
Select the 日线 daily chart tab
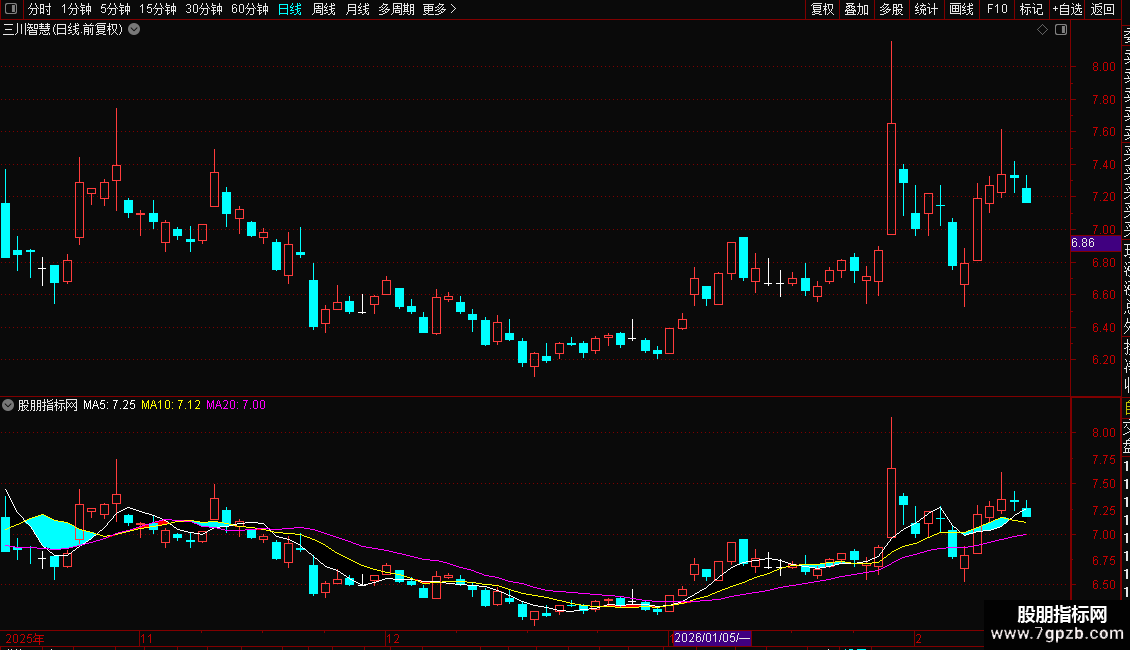[x=290, y=9]
